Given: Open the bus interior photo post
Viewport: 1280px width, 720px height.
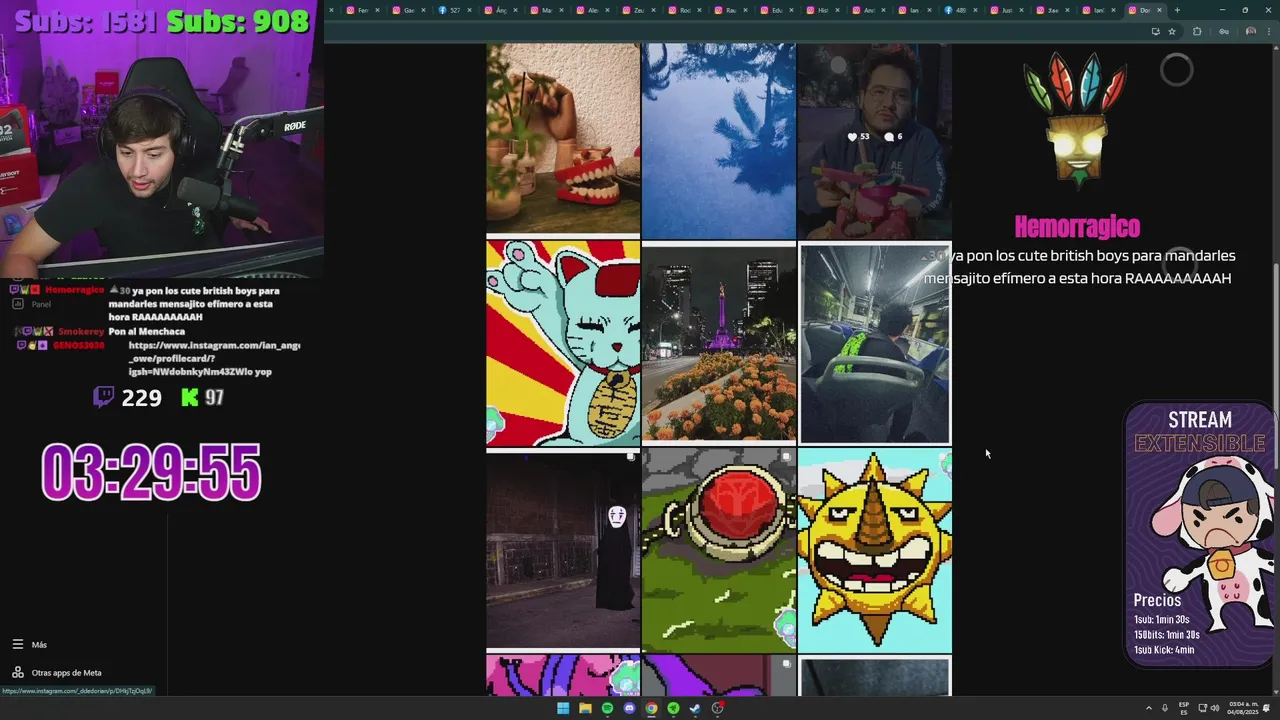Looking at the screenshot, I should (875, 343).
